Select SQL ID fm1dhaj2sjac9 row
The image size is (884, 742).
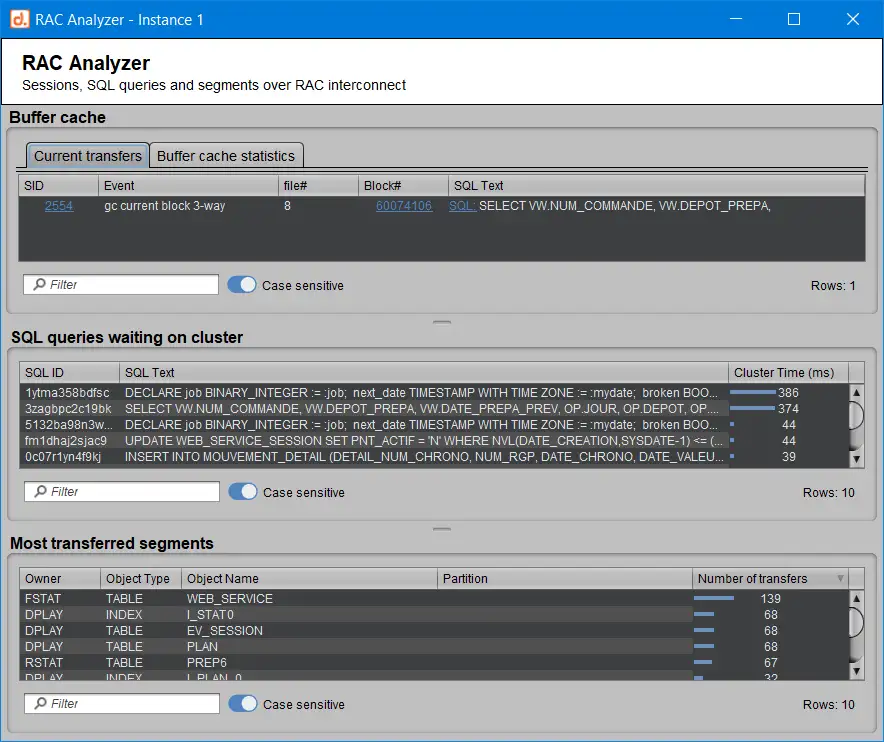click(434, 440)
